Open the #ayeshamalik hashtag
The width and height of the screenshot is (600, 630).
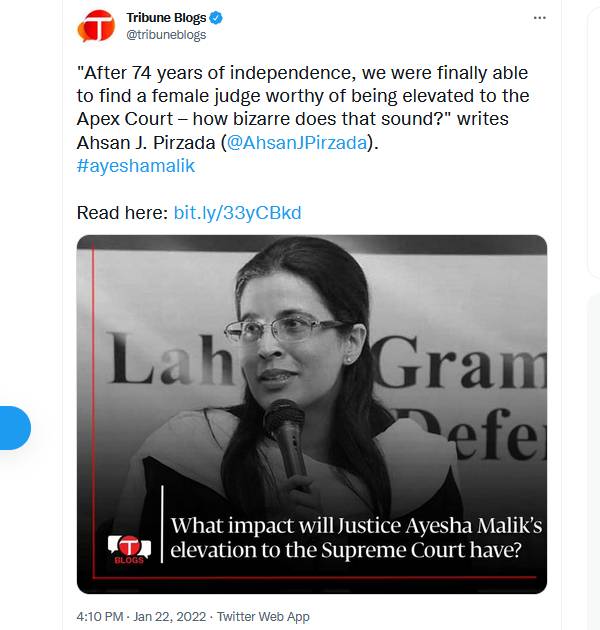pos(135,165)
